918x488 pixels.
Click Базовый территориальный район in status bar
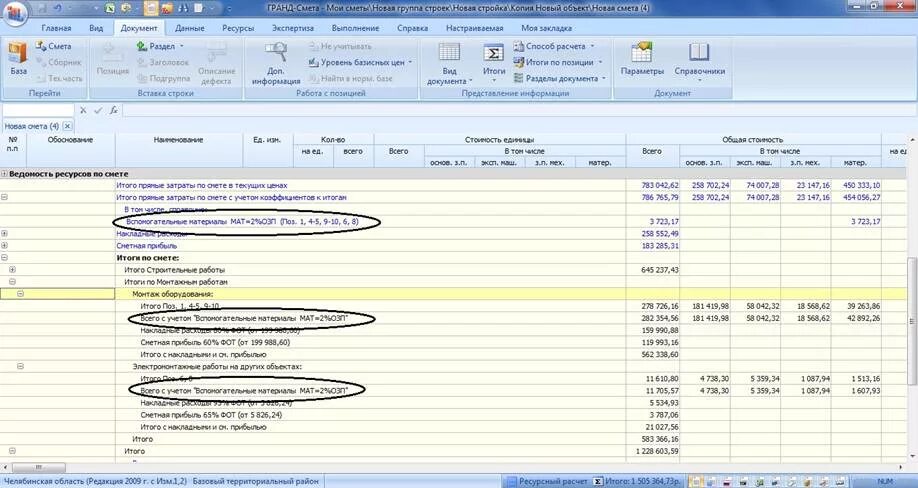255,482
